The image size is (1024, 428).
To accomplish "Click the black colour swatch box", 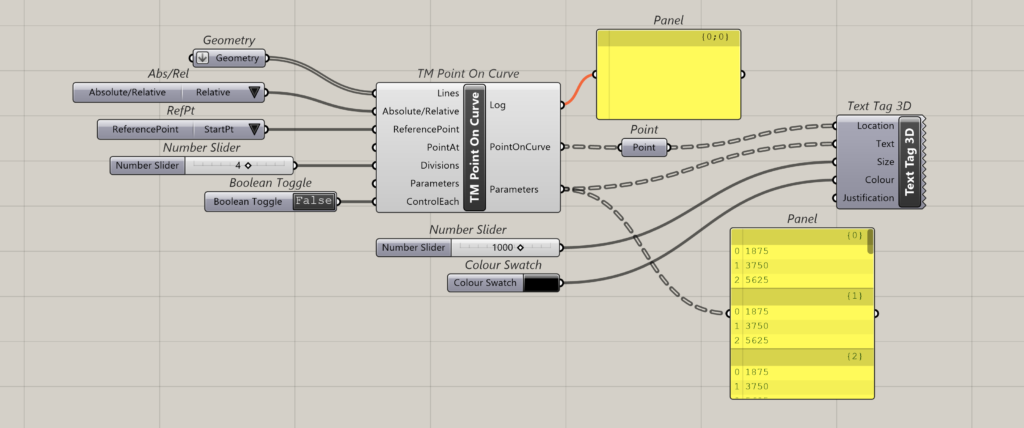I will 541,283.
